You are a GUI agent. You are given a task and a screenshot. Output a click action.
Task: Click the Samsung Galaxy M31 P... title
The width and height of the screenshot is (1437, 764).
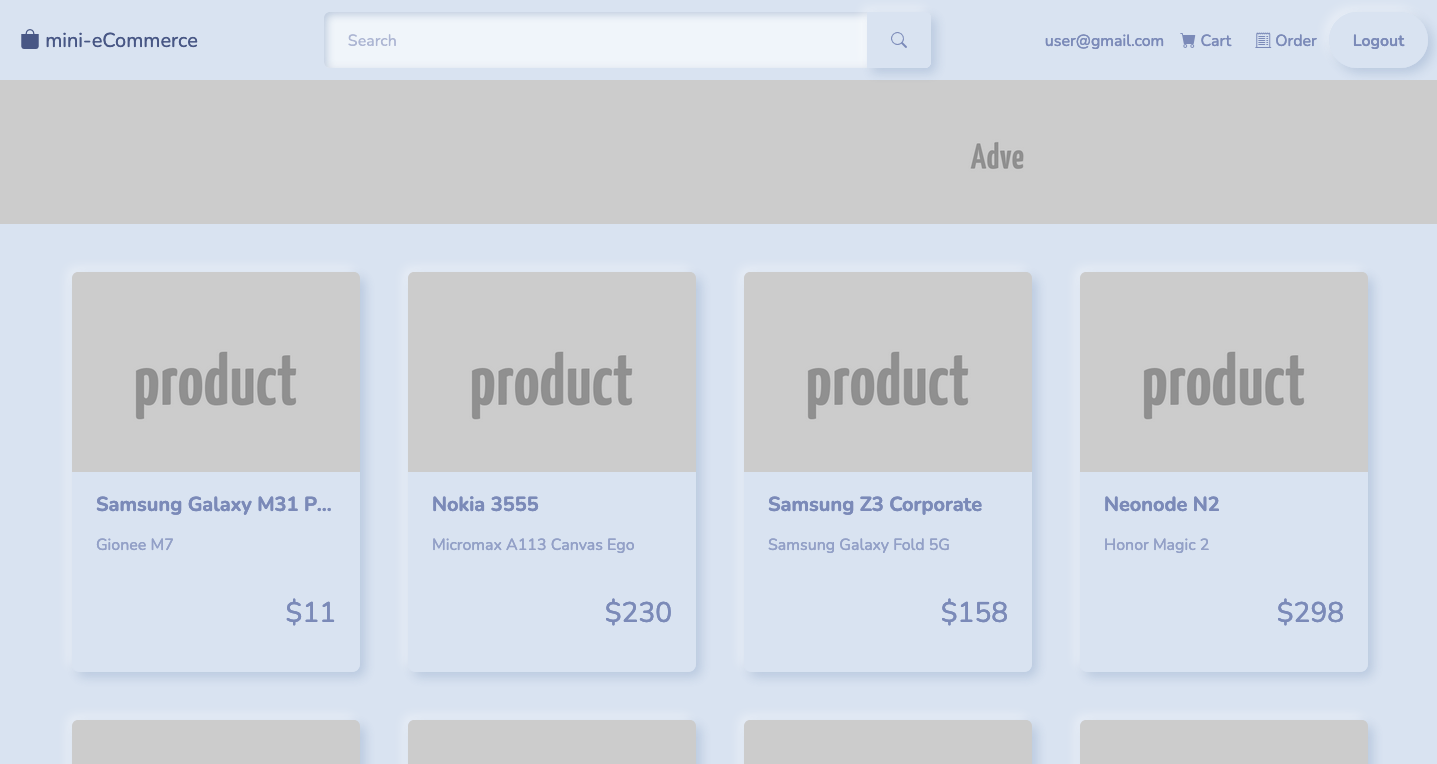(214, 504)
